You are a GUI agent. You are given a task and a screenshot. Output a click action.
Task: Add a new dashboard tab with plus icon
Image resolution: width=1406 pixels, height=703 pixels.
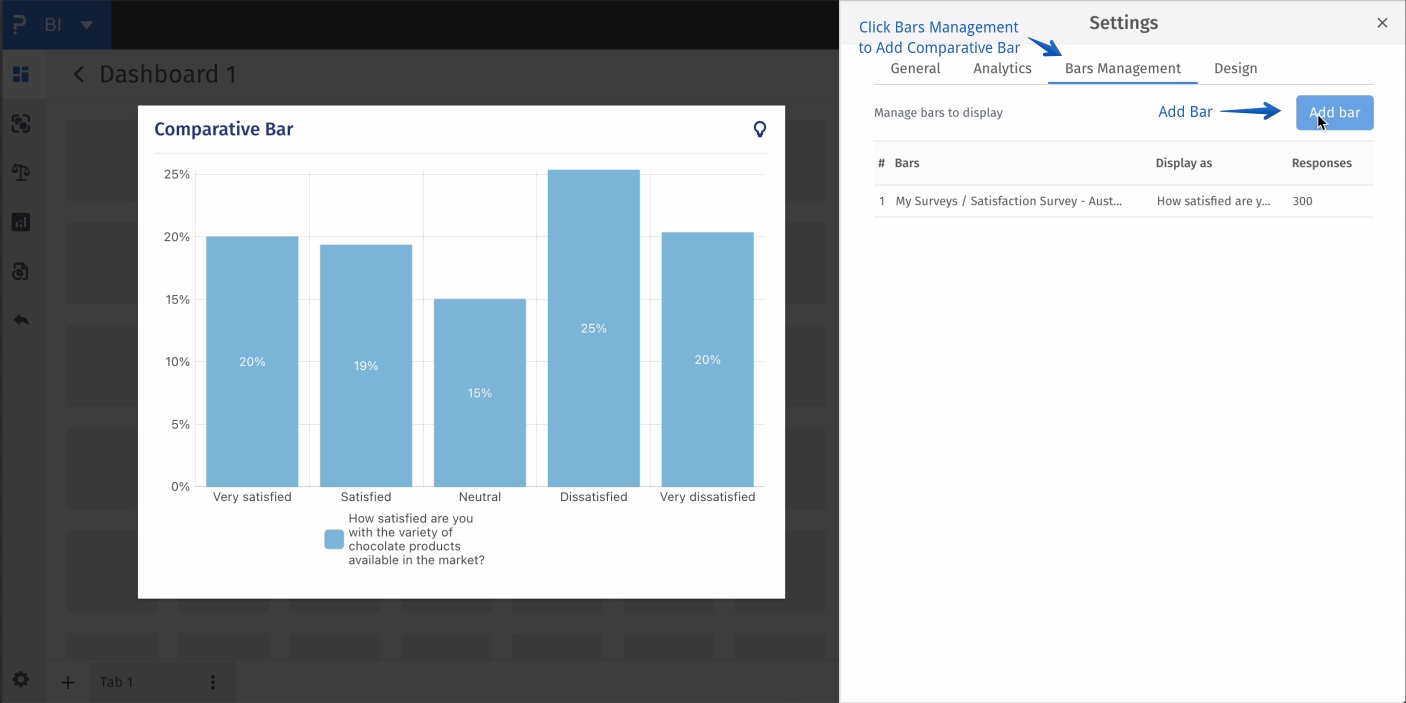pyautogui.click(x=68, y=682)
